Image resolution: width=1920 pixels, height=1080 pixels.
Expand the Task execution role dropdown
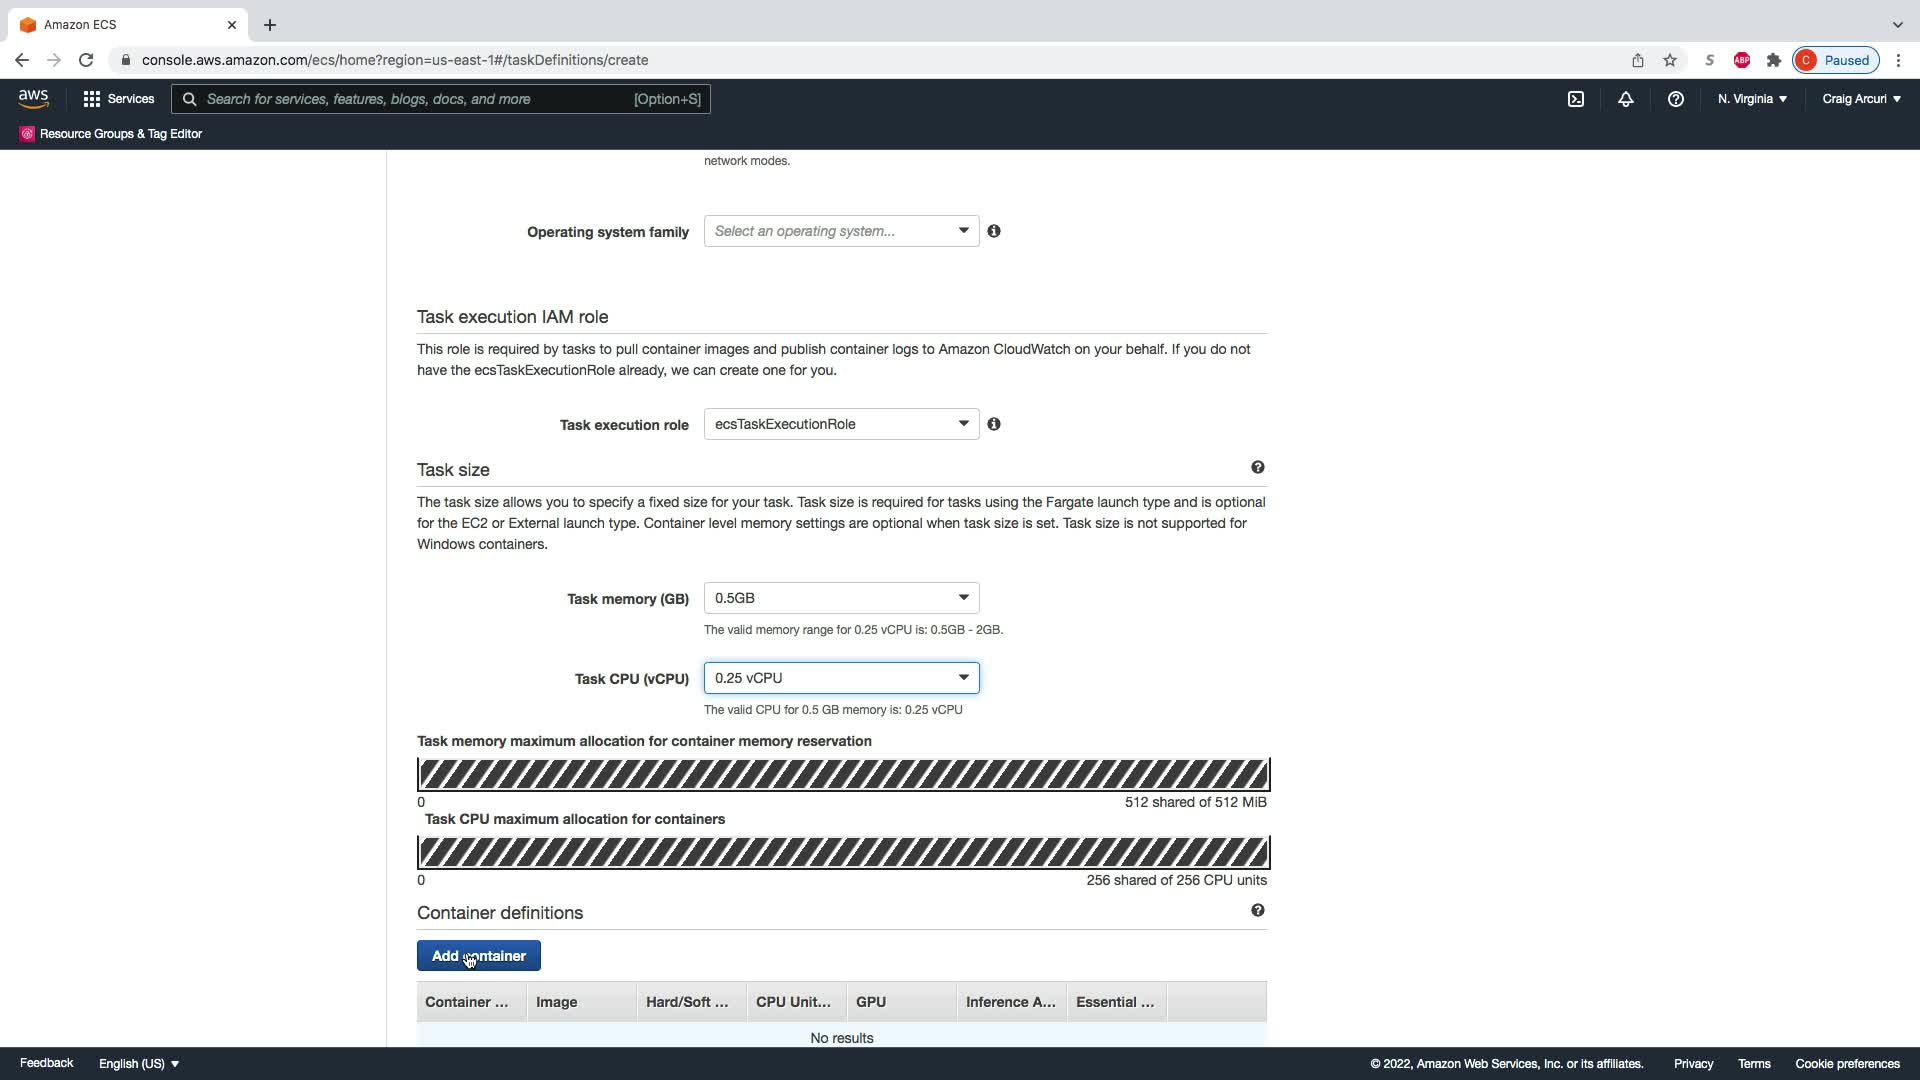841,424
